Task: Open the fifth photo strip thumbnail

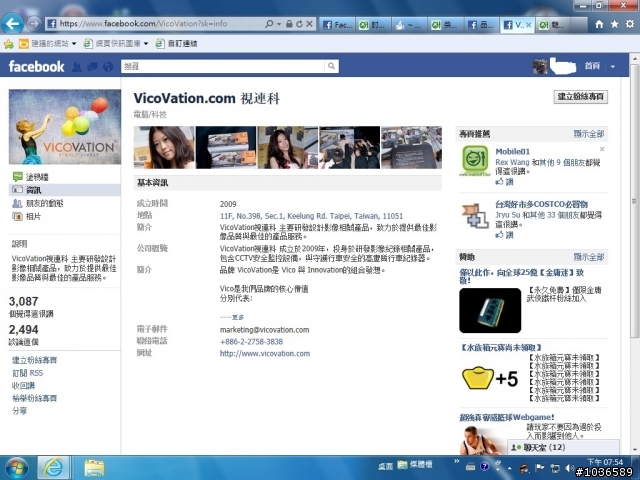Action: (411, 147)
